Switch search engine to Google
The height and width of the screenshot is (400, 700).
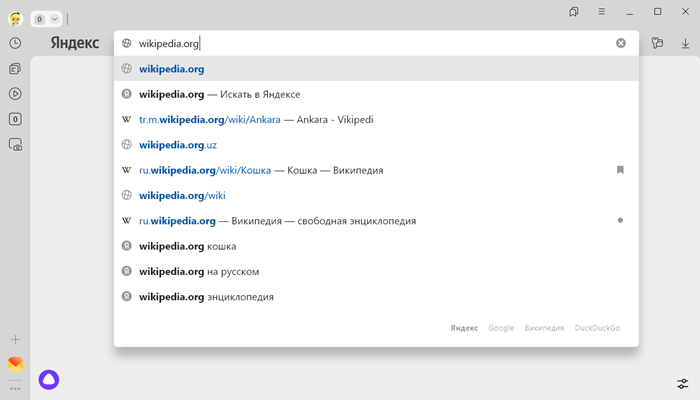tap(501, 328)
